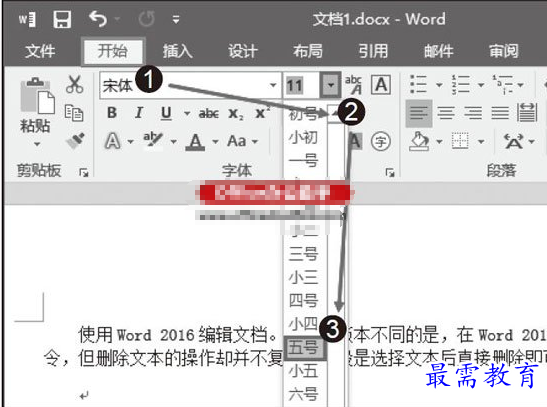547x407 pixels.
Task: Open Text Effects dropdown arrow
Action: (130, 142)
